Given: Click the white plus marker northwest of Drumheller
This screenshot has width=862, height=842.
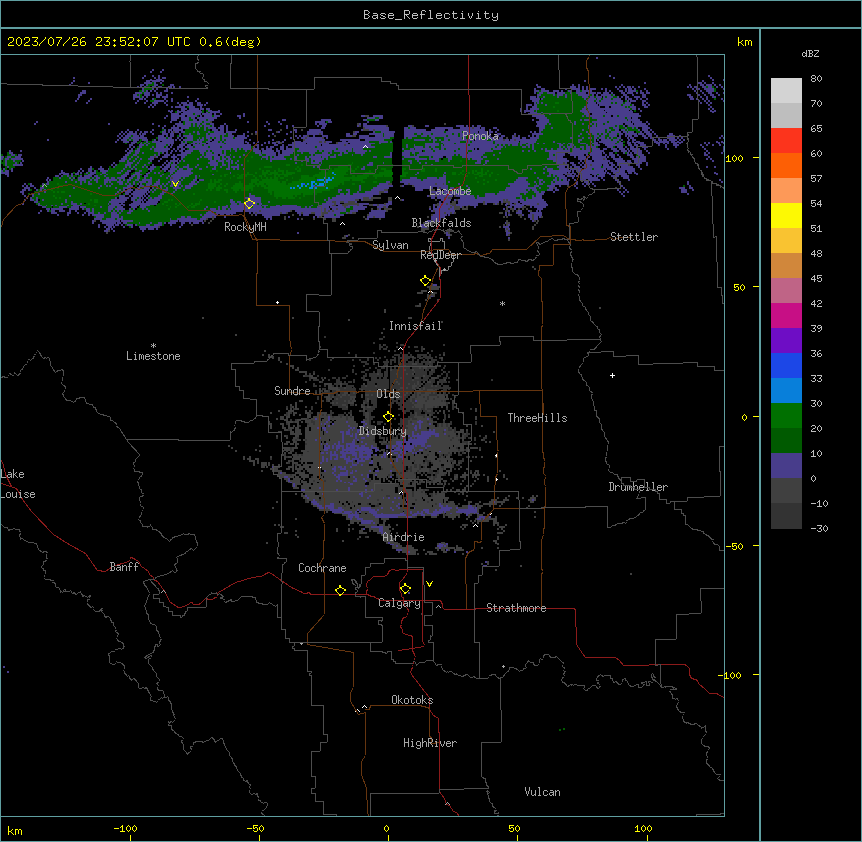Looking at the screenshot, I should (612, 375).
